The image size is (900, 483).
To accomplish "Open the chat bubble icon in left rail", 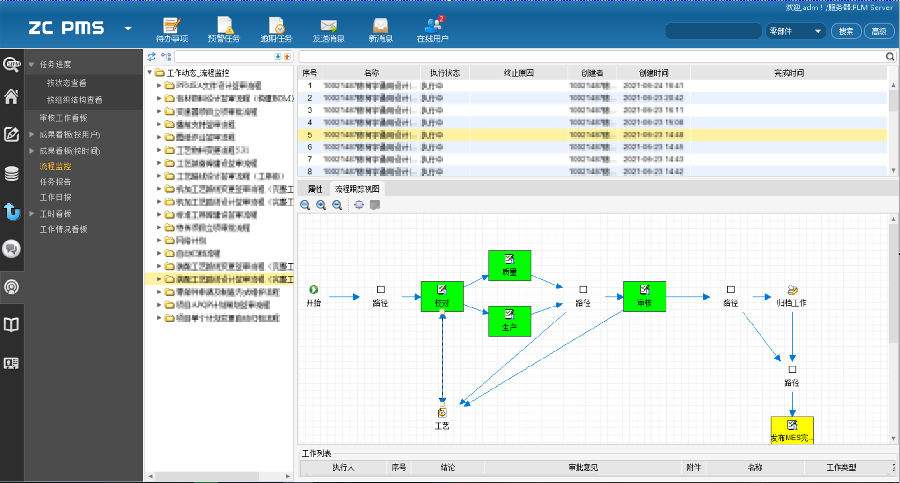I will (11, 249).
